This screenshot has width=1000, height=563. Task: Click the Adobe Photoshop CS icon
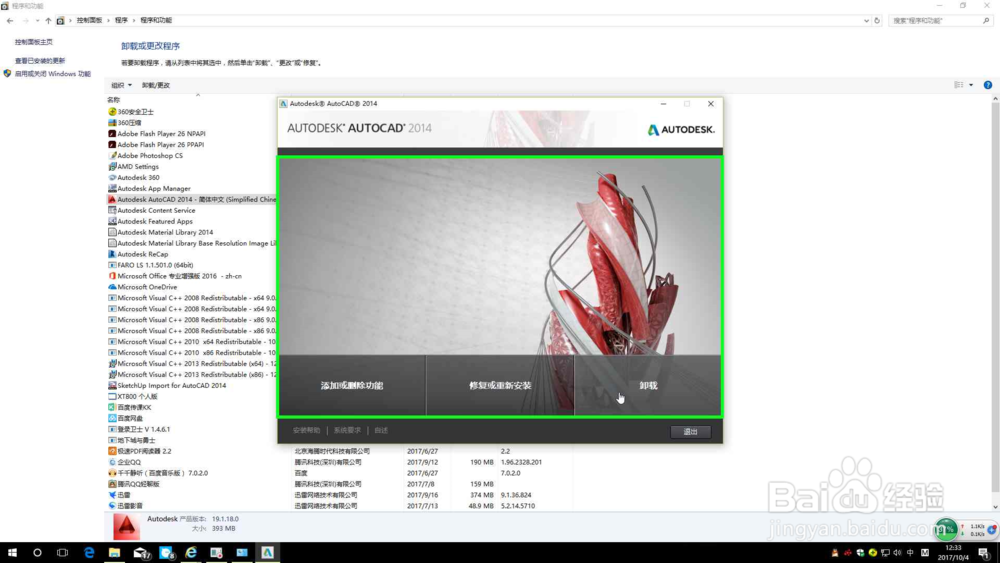tap(112, 156)
